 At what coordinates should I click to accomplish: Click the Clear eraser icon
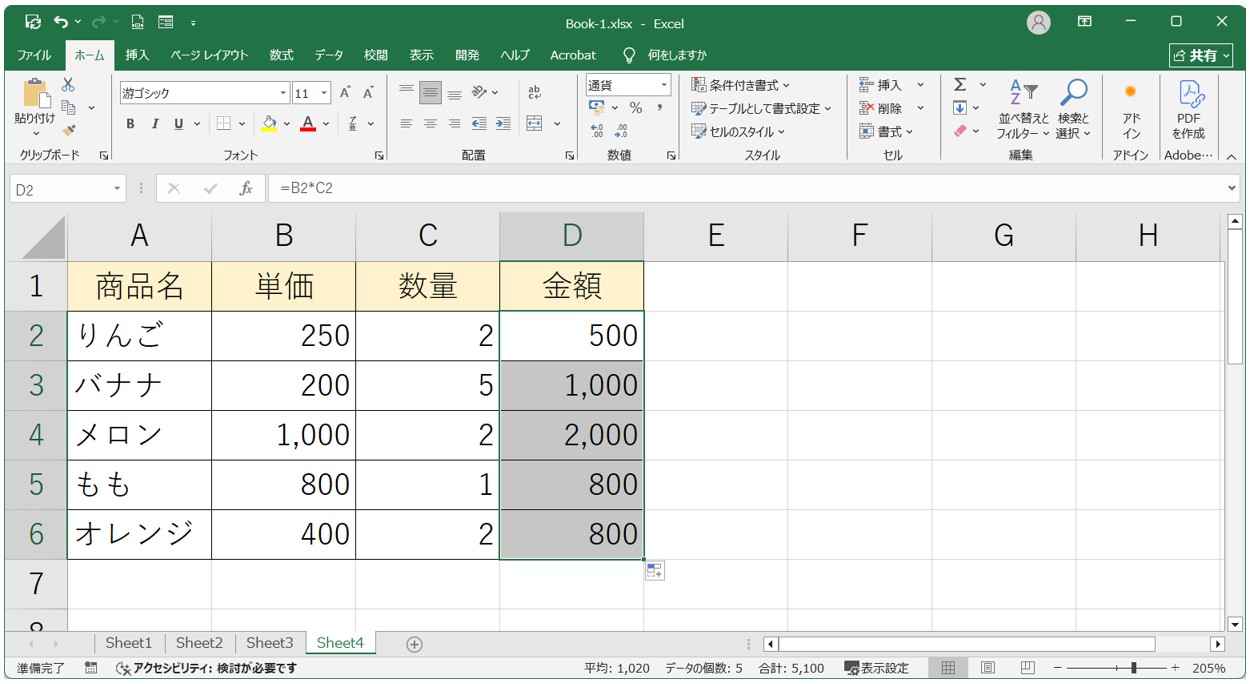point(960,131)
